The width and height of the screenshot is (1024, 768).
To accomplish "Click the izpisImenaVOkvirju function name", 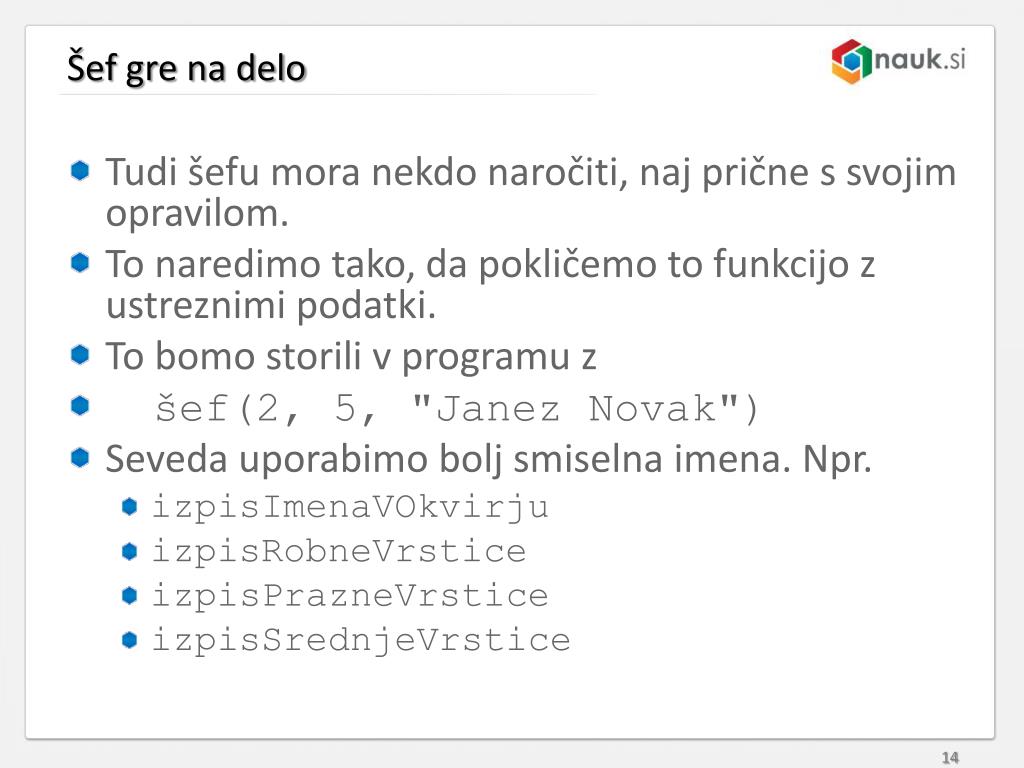I will 351,508.
